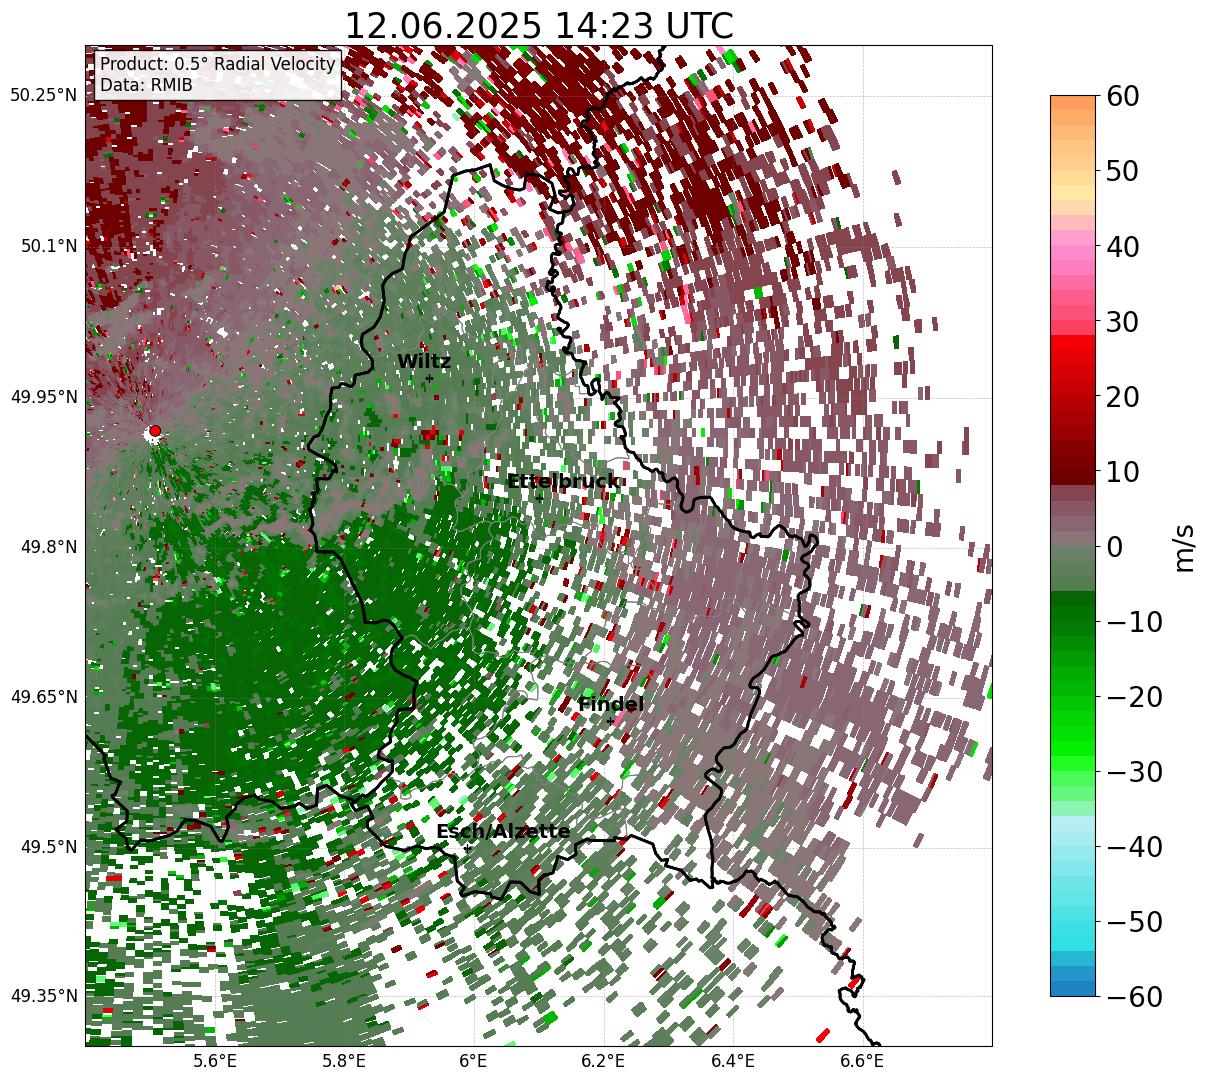Click the 6°E longitude label
This screenshot has height=1081, width=1207.
[473, 1061]
